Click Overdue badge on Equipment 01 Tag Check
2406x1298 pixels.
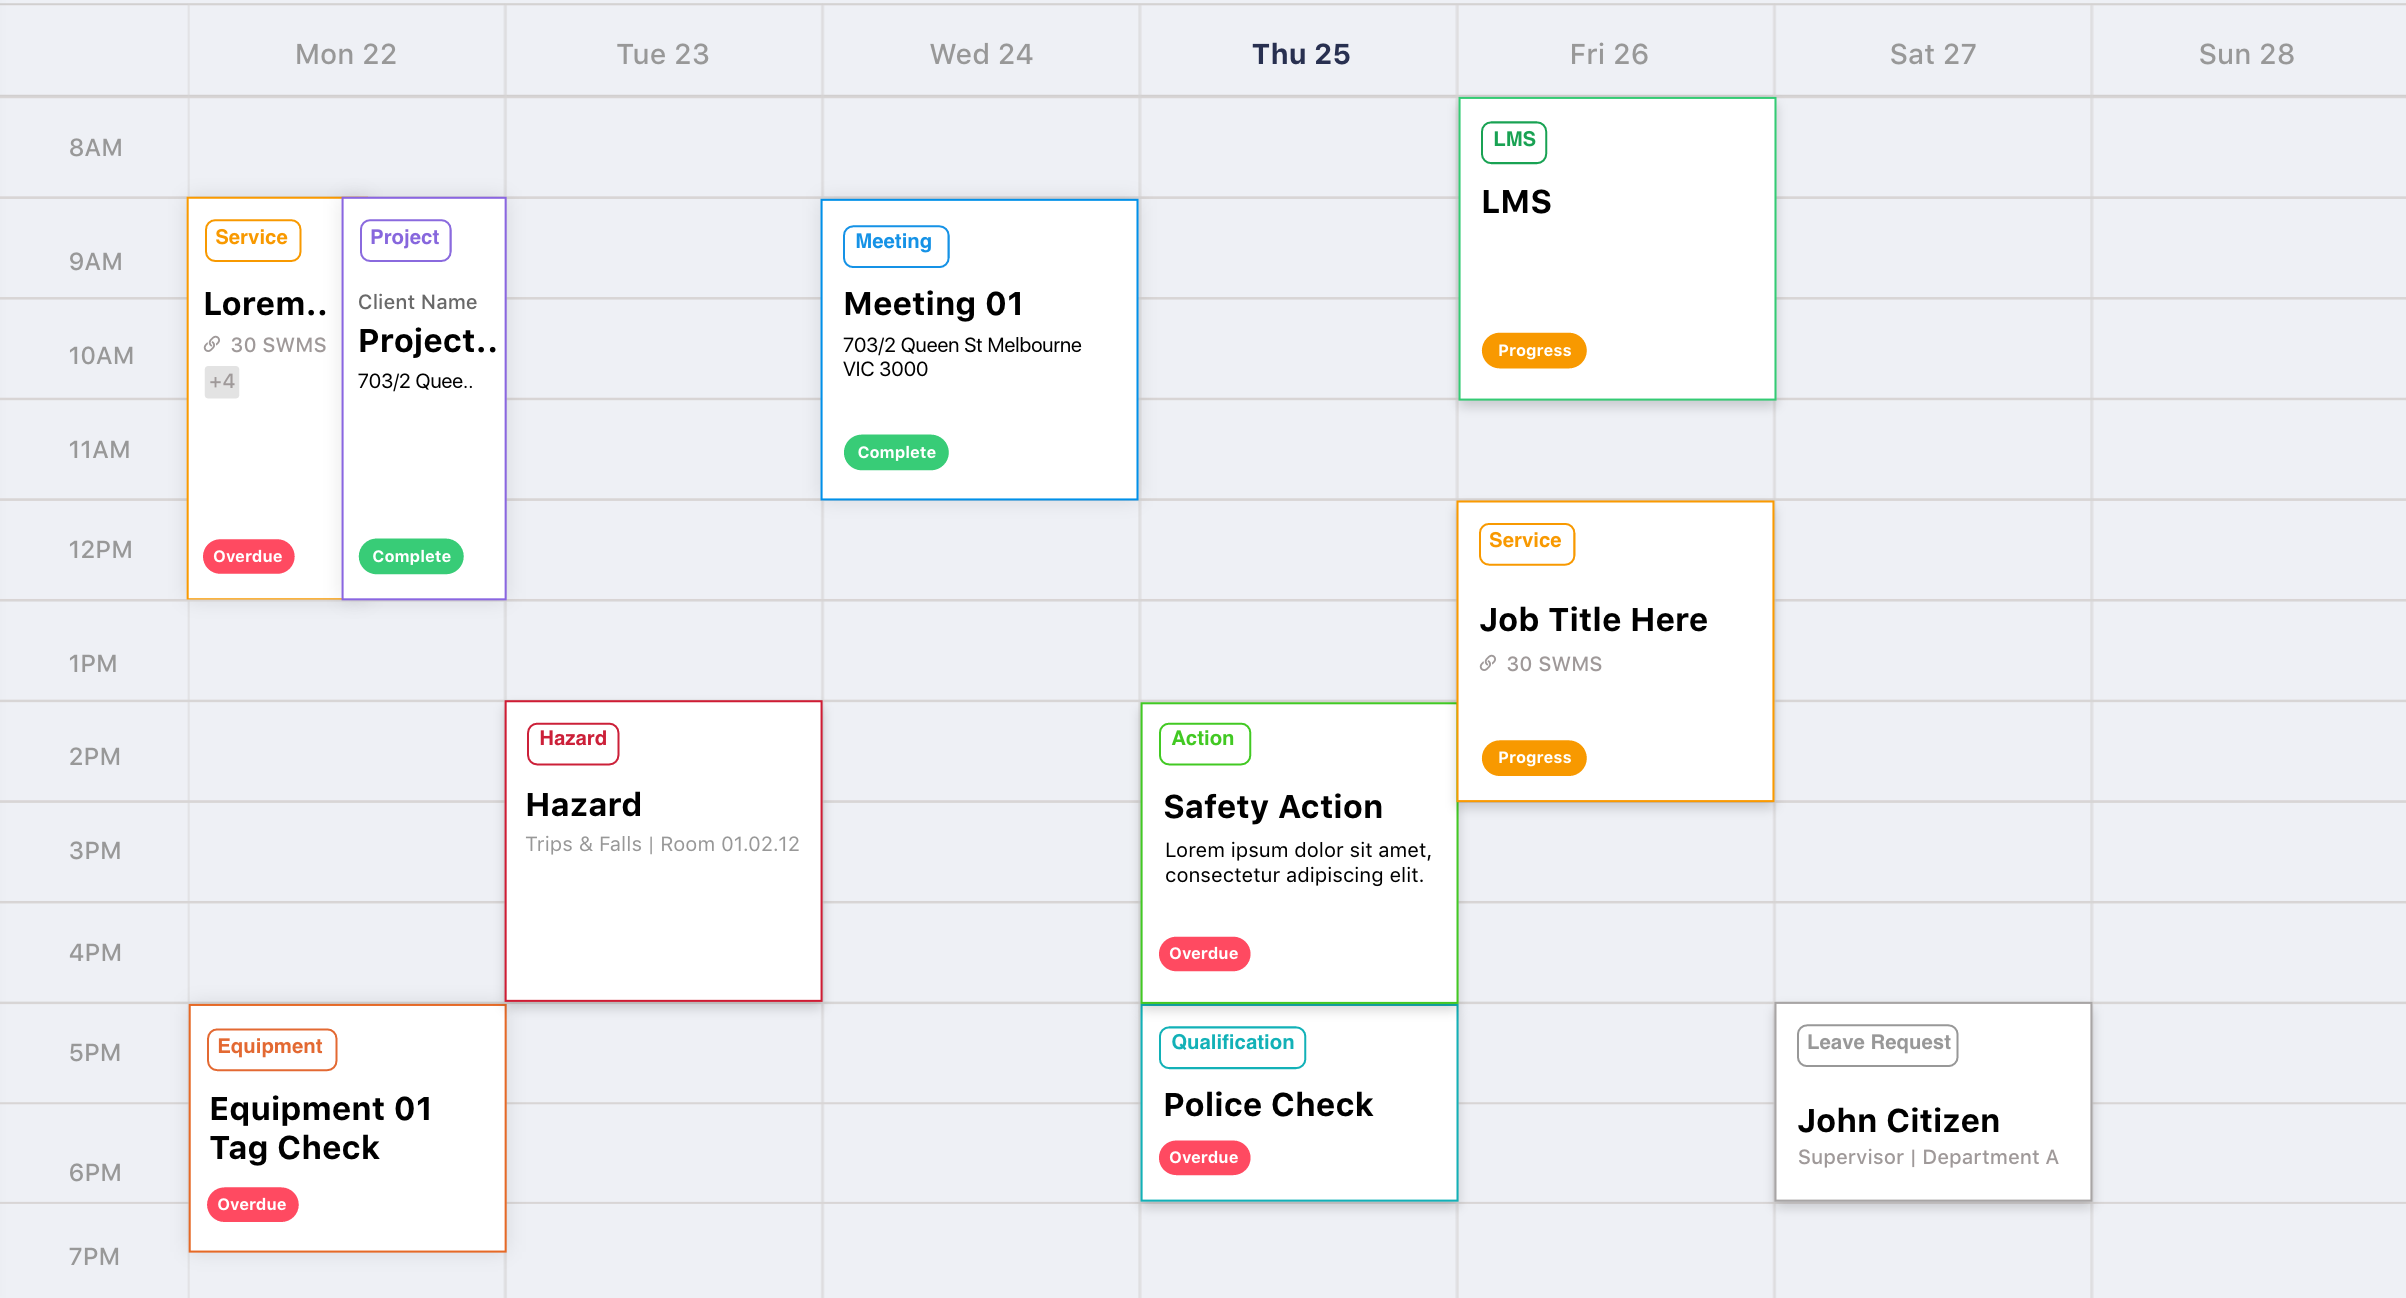[x=252, y=1205]
